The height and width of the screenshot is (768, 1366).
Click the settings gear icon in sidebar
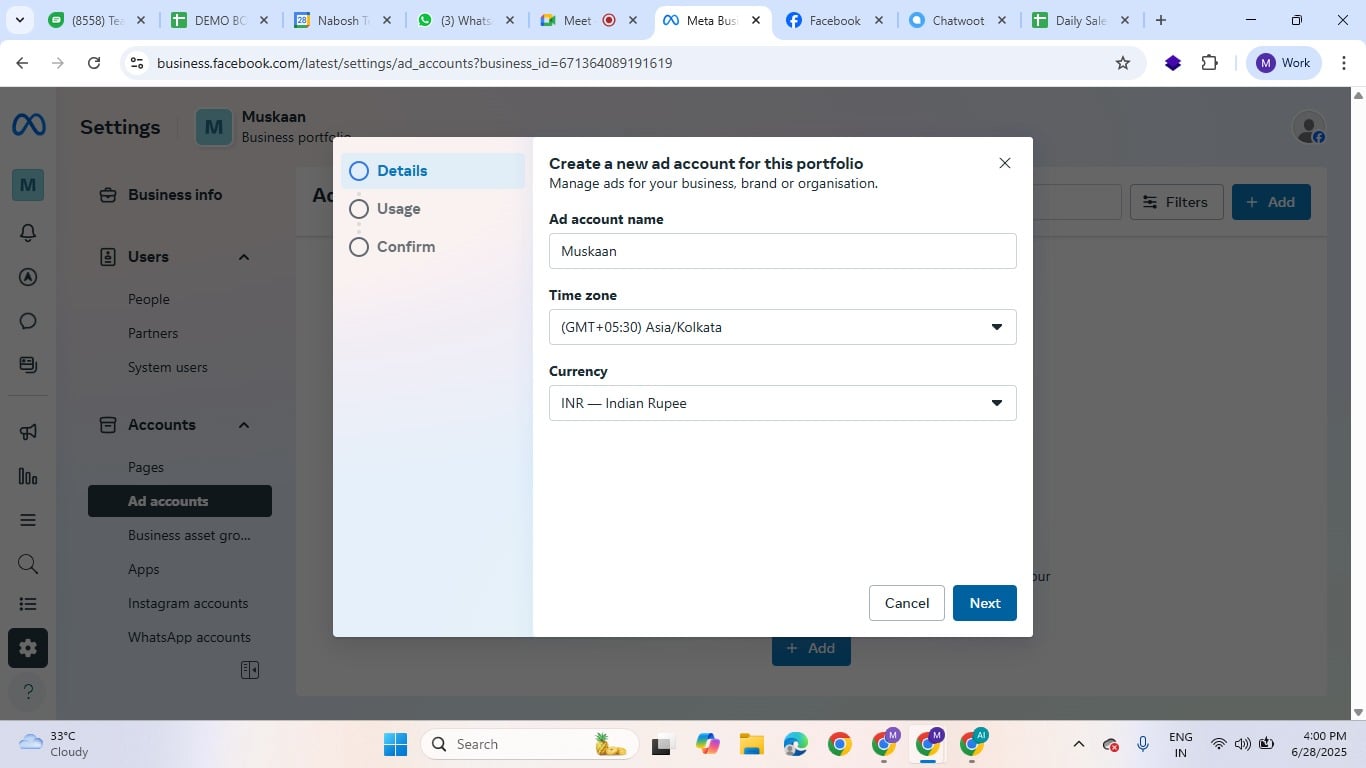[26, 647]
